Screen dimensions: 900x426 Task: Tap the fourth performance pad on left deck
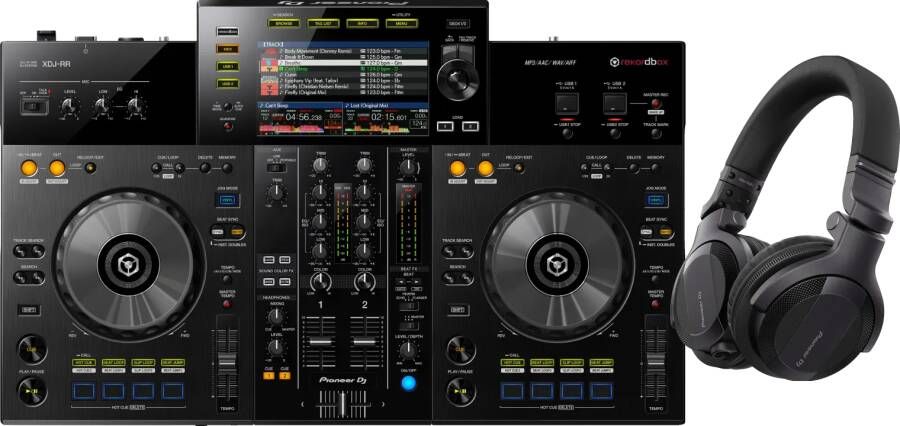pos(173,390)
